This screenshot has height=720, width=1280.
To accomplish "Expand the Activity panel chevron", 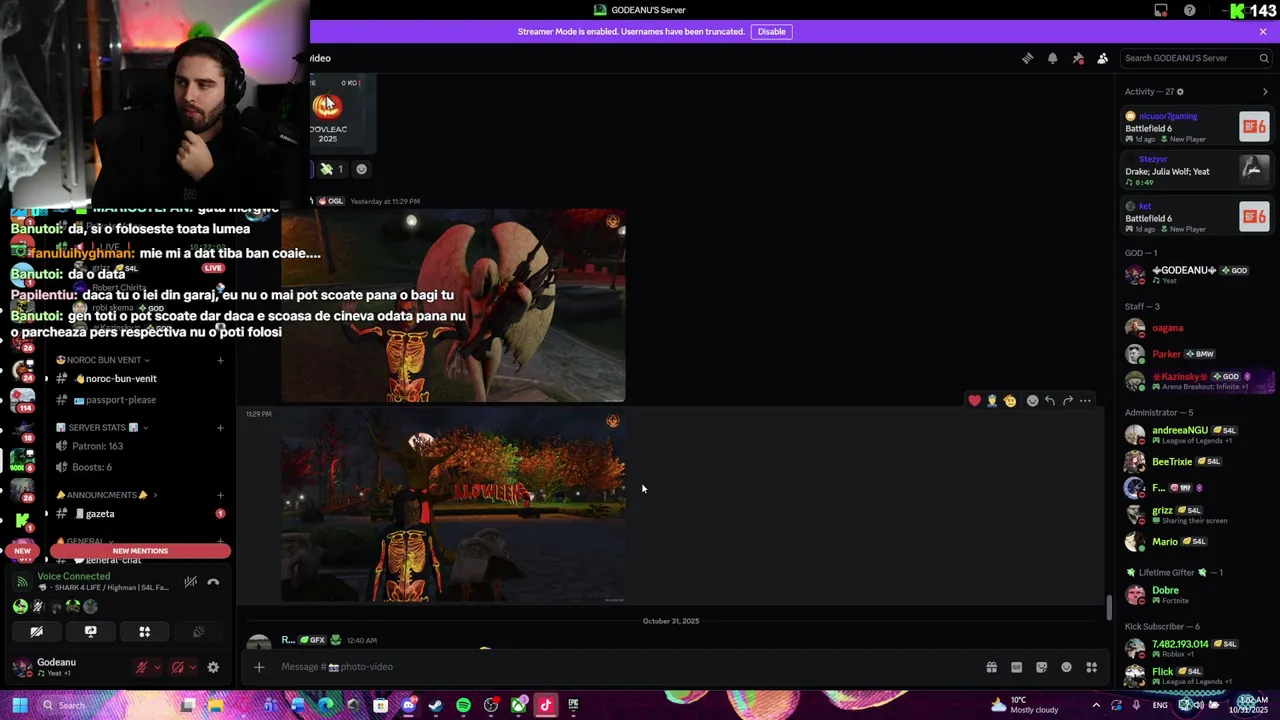I will point(1265,92).
